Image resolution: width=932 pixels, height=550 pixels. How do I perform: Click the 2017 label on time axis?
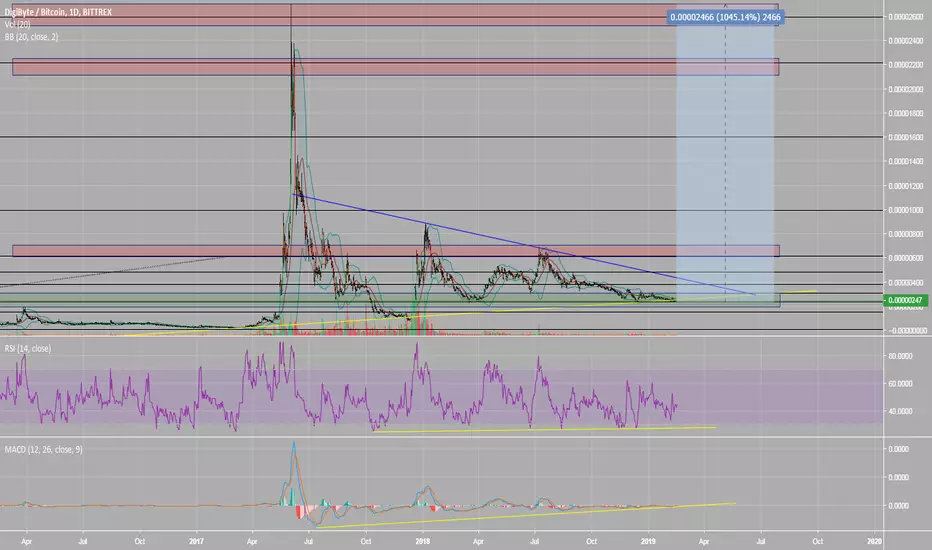coord(196,541)
